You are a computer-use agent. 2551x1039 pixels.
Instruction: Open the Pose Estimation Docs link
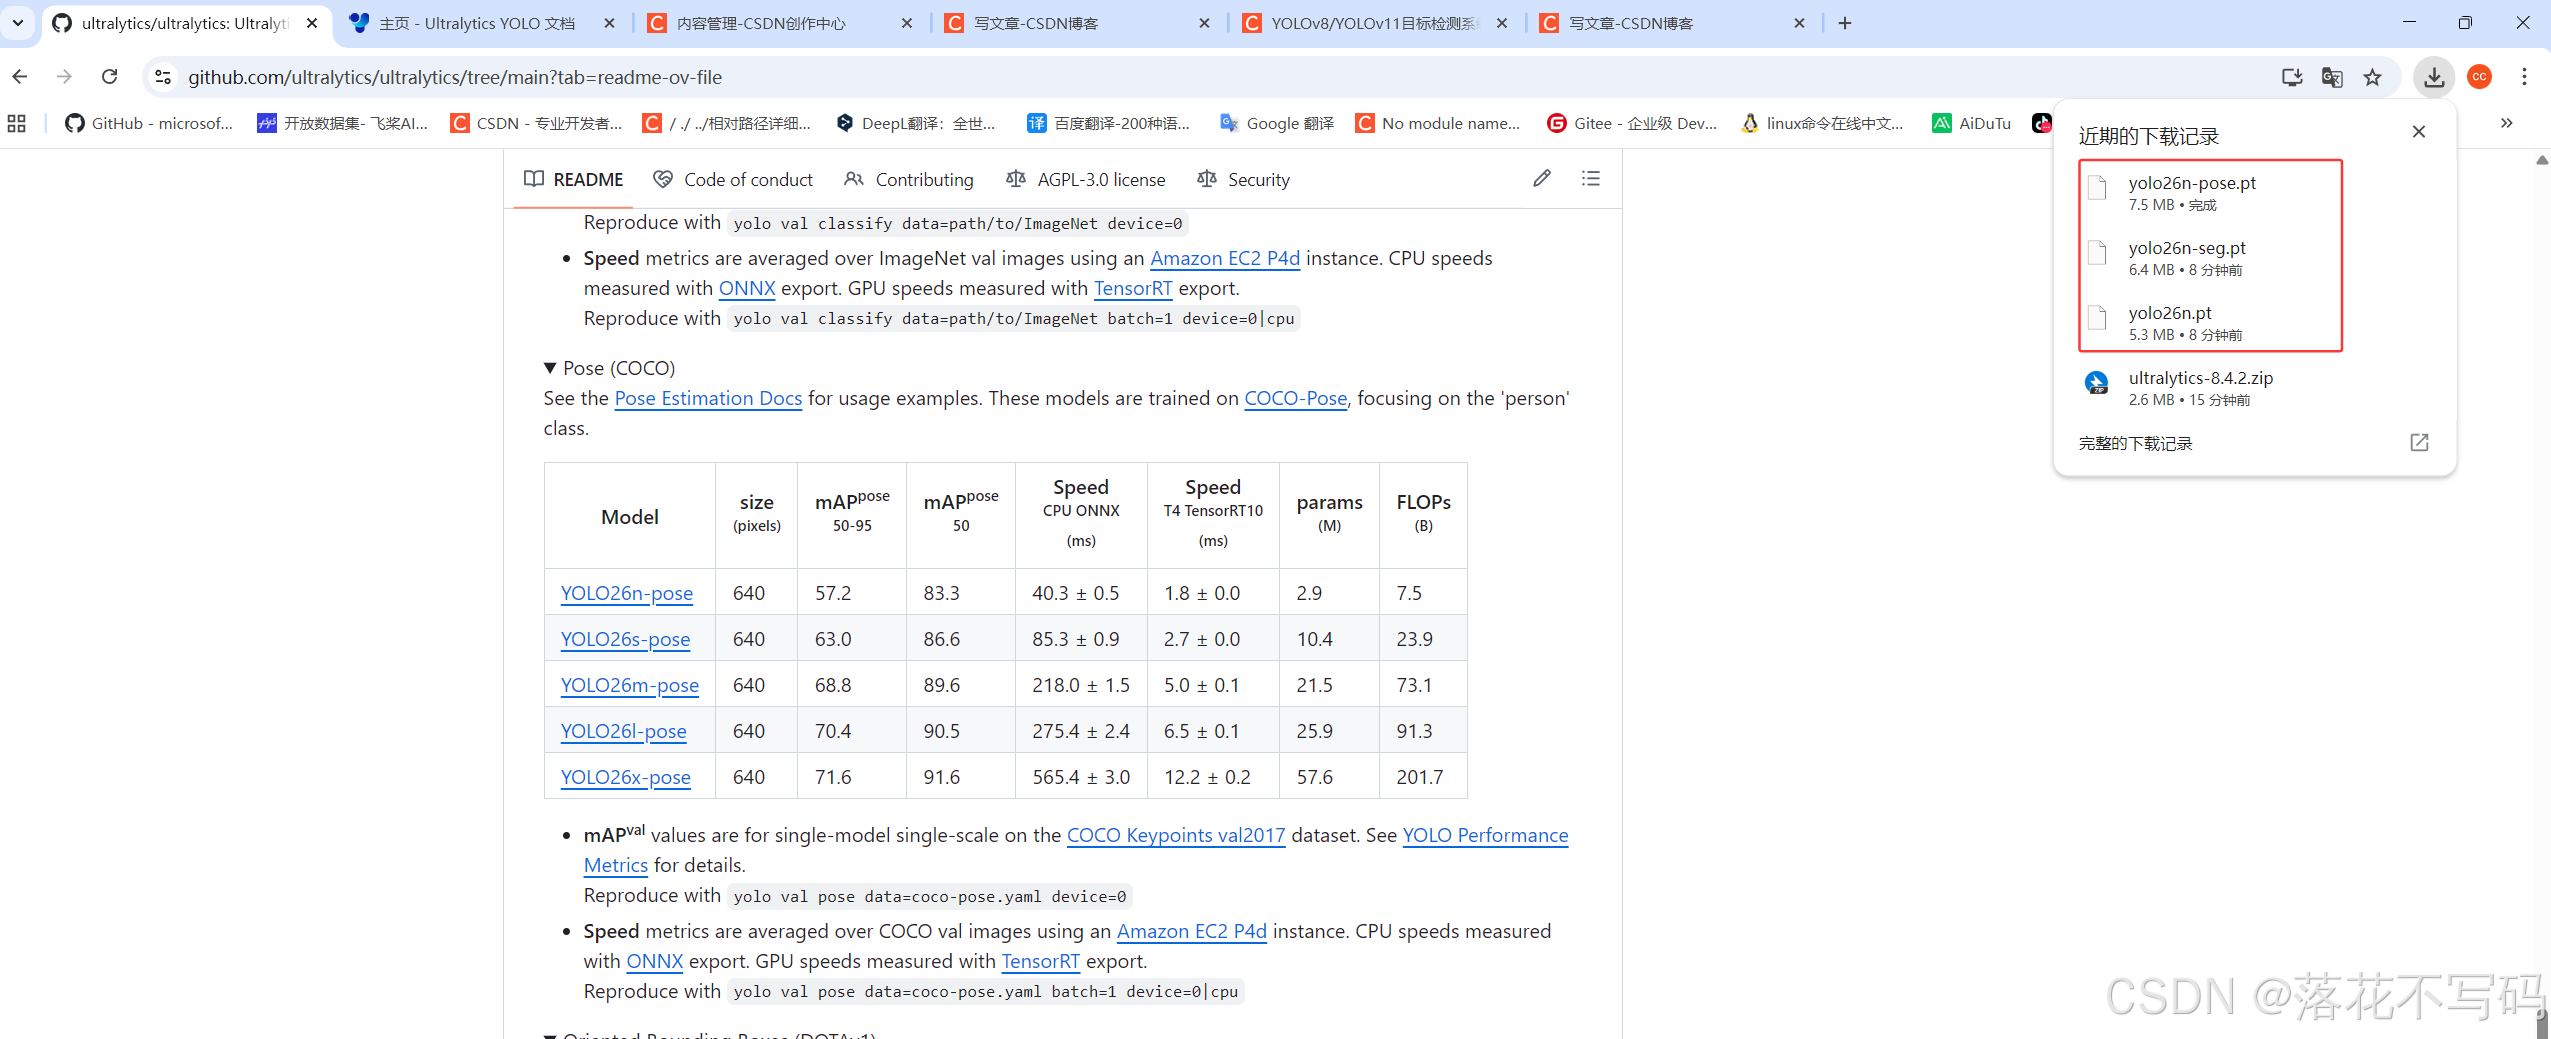708,398
